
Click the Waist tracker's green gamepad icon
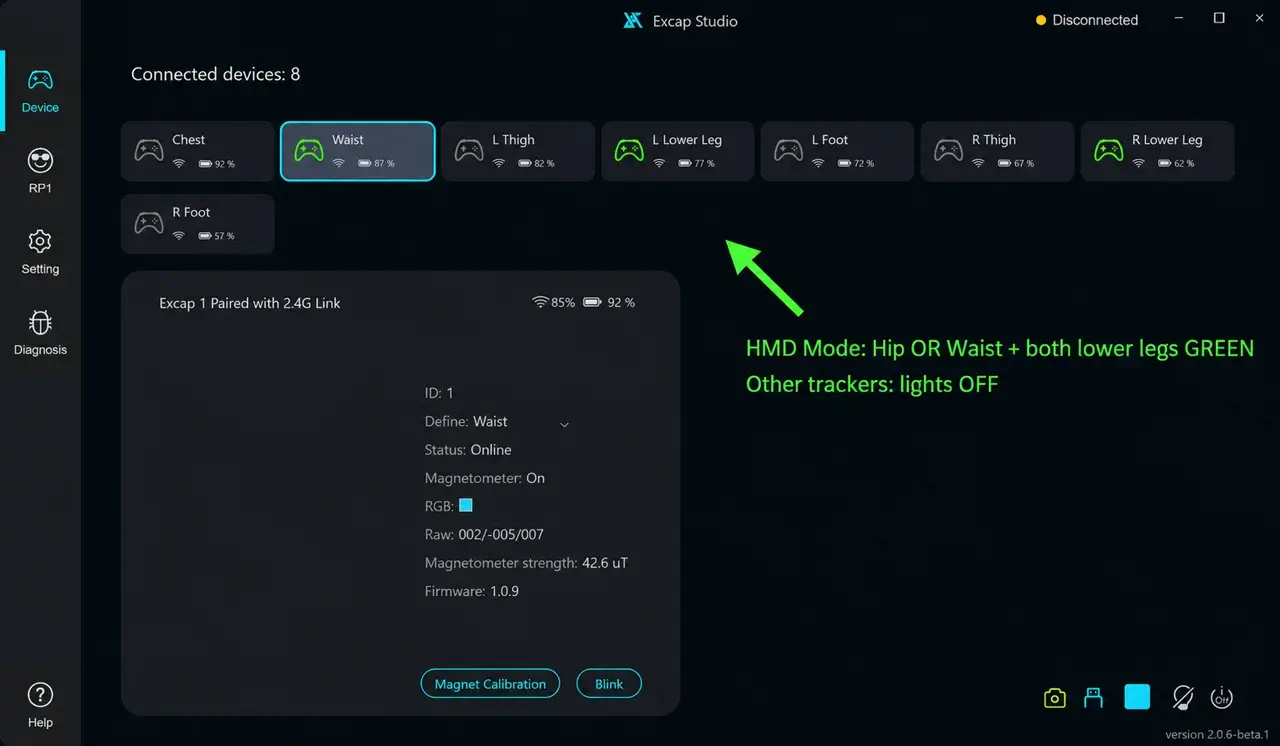click(309, 151)
